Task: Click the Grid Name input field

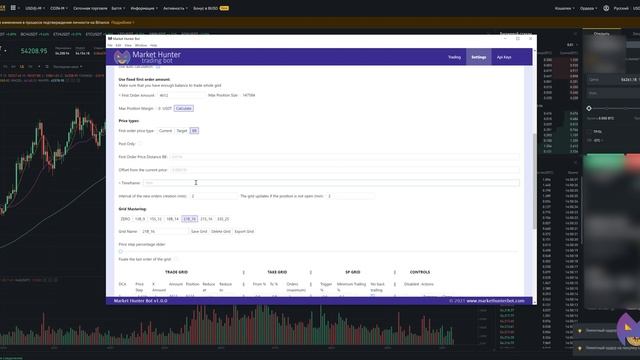Action: [164, 231]
